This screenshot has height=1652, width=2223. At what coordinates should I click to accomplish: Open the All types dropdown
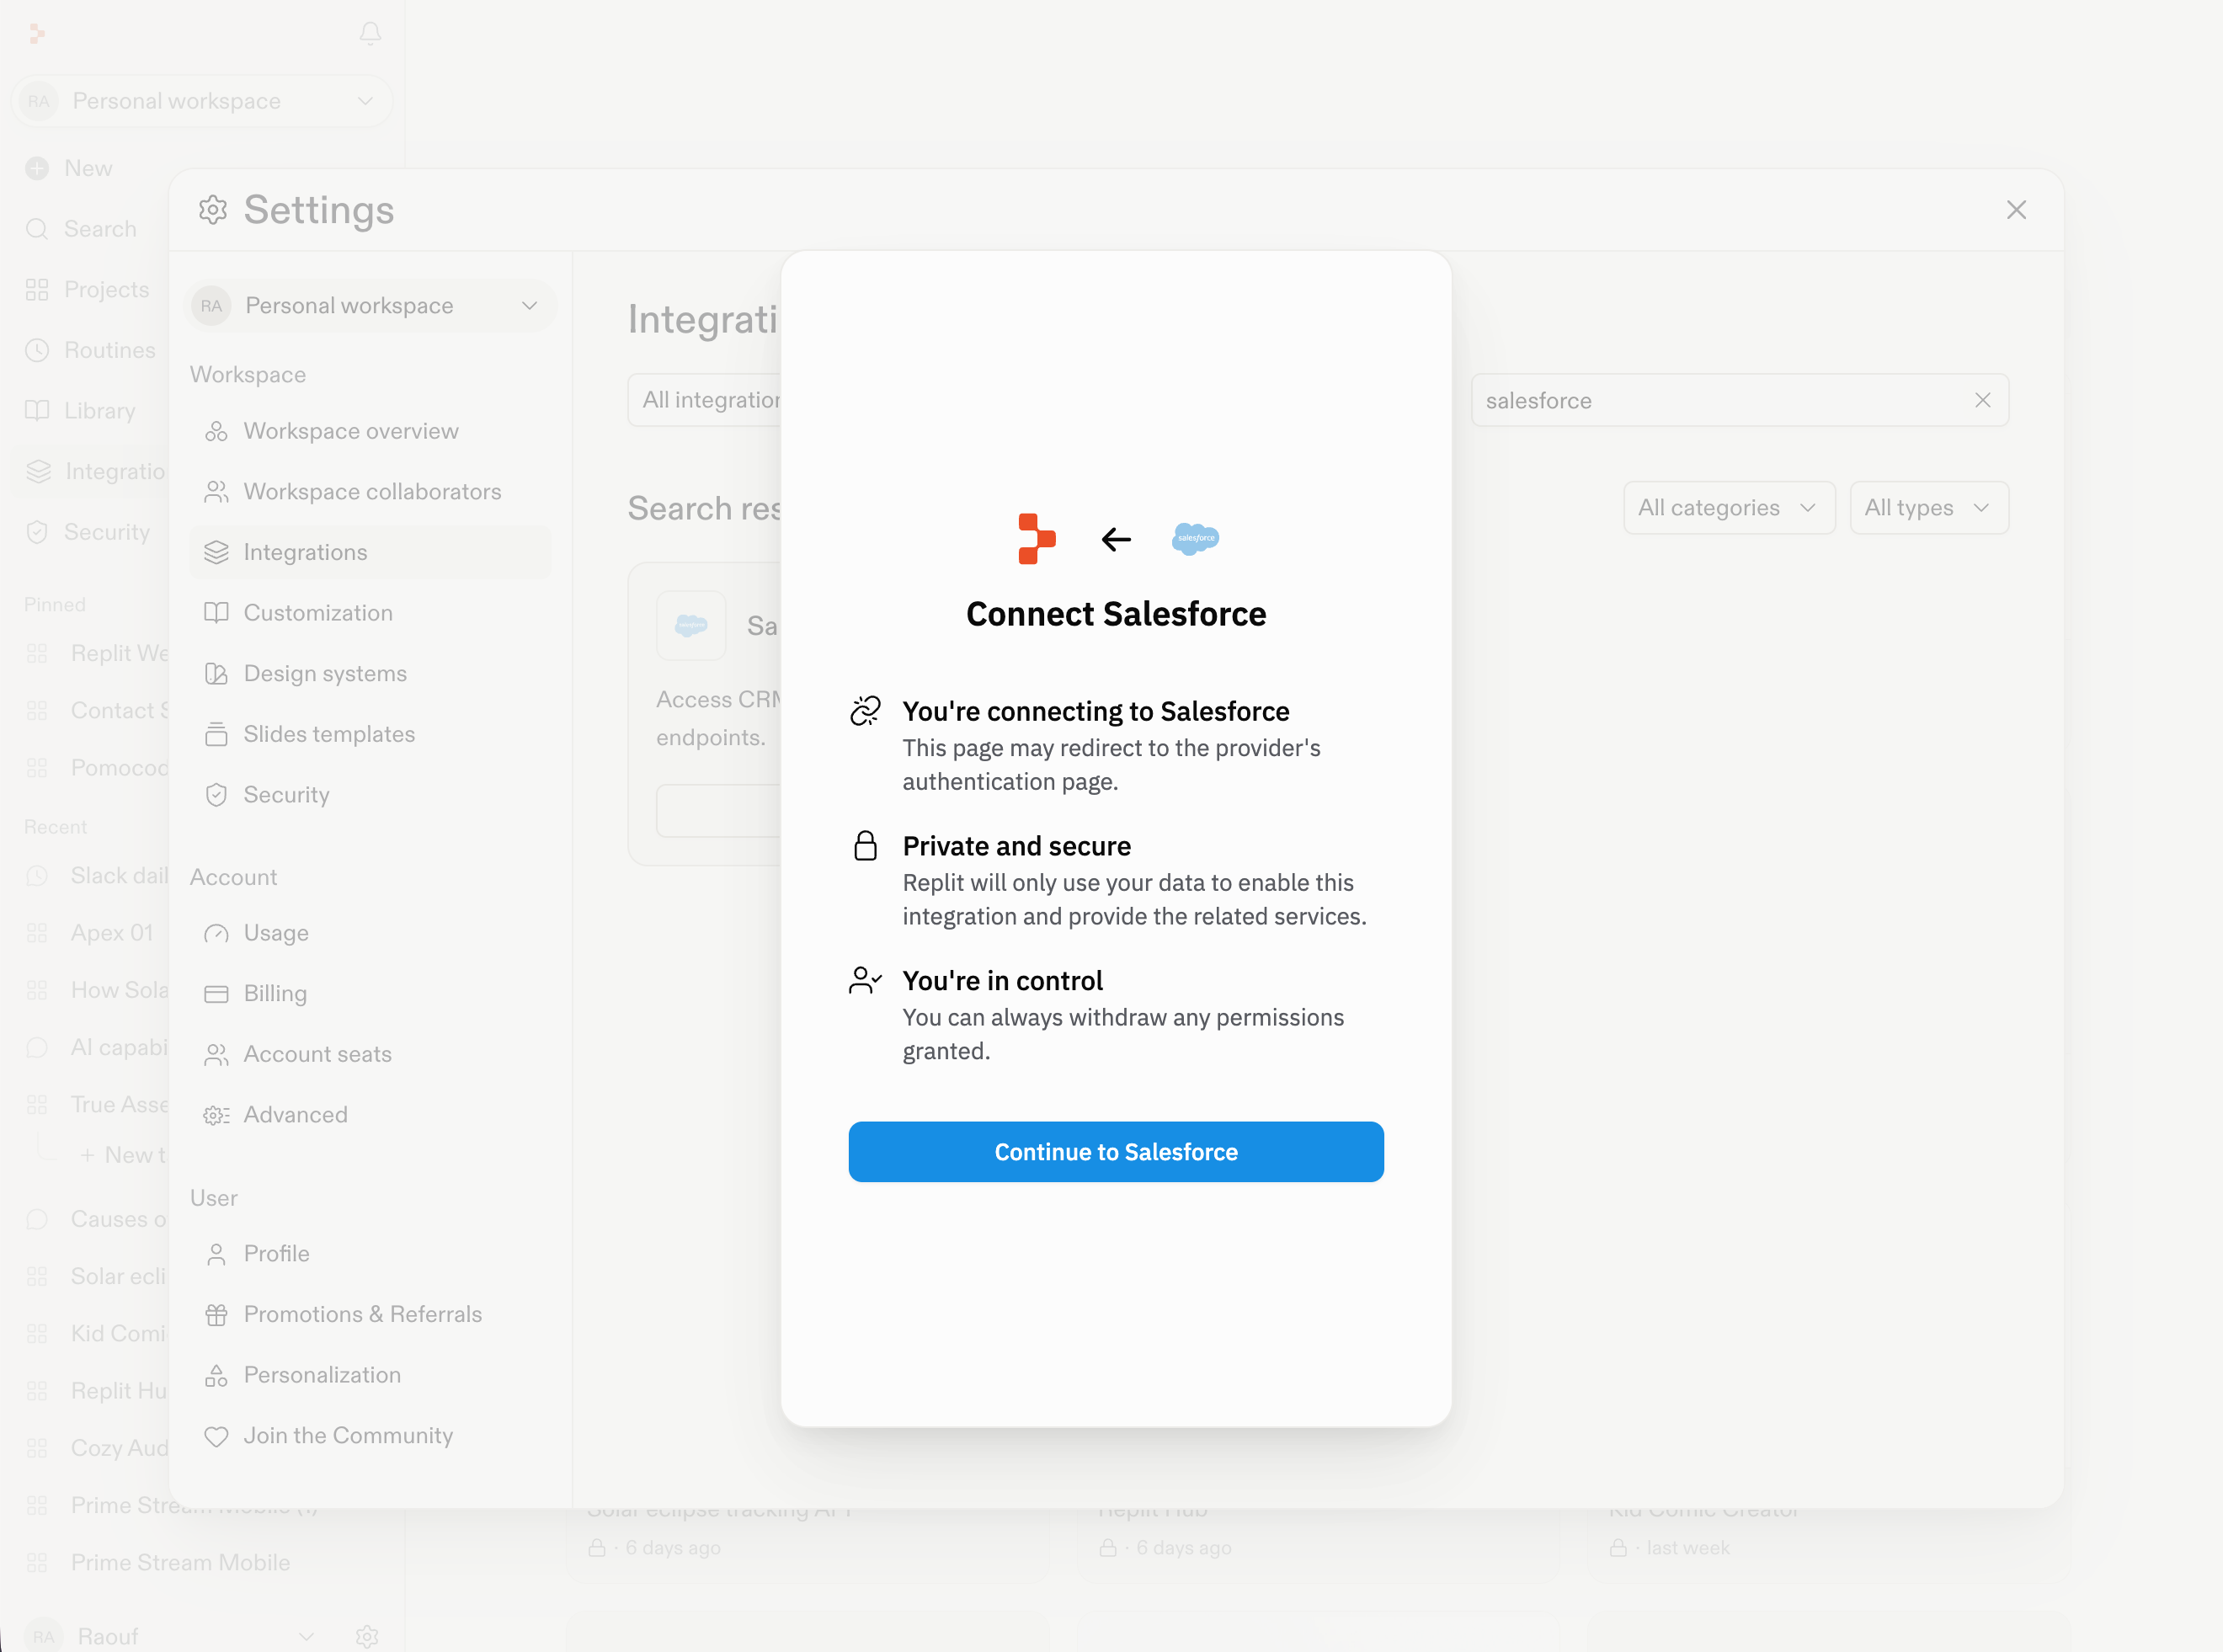pyautogui.click(x=1929, y=508)
